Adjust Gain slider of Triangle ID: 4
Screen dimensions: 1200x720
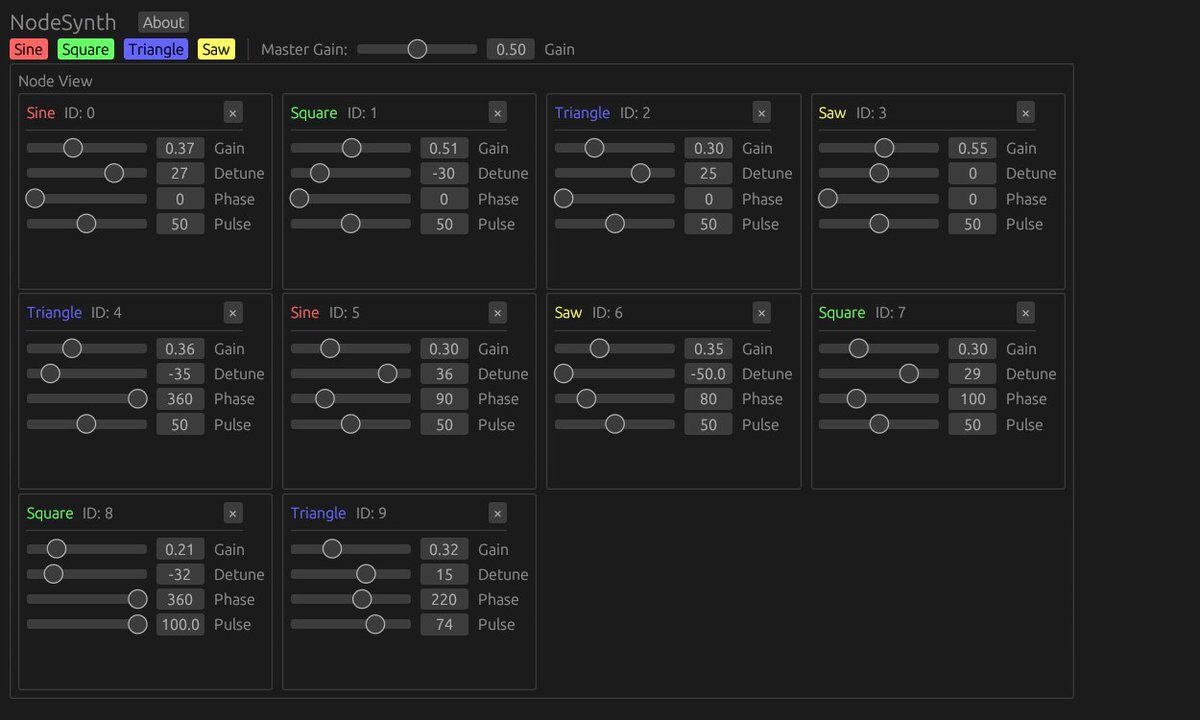tap(87, 349)
